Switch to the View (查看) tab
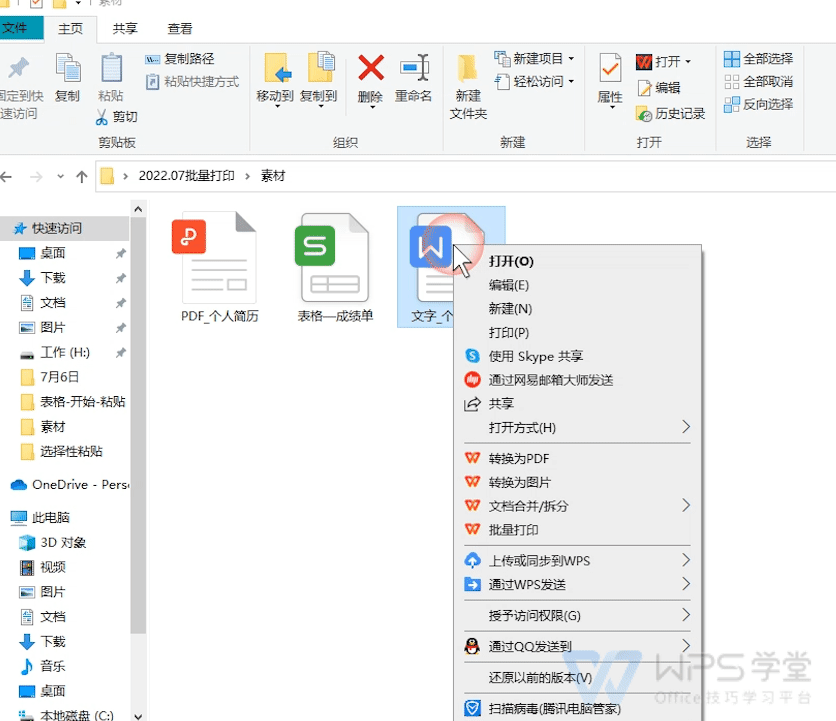836x721 pixels. [180, 29]
